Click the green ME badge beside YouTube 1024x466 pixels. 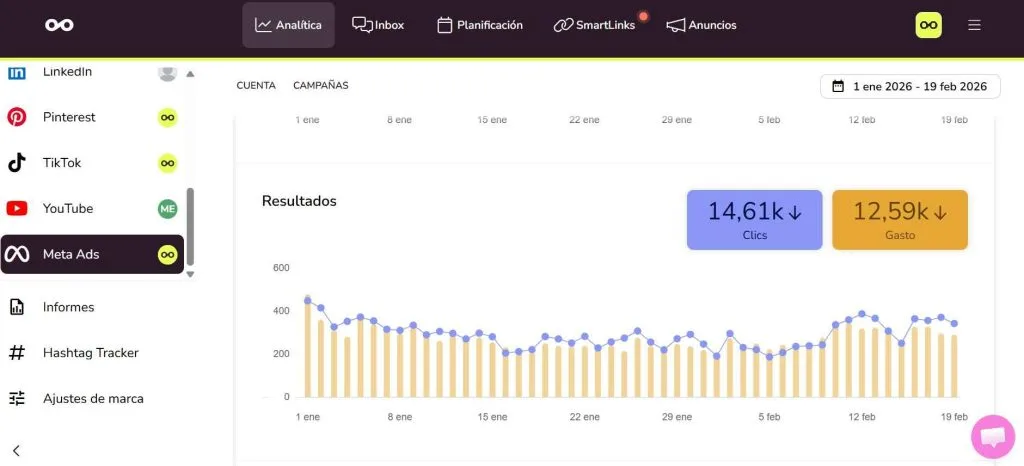point(167,209)
